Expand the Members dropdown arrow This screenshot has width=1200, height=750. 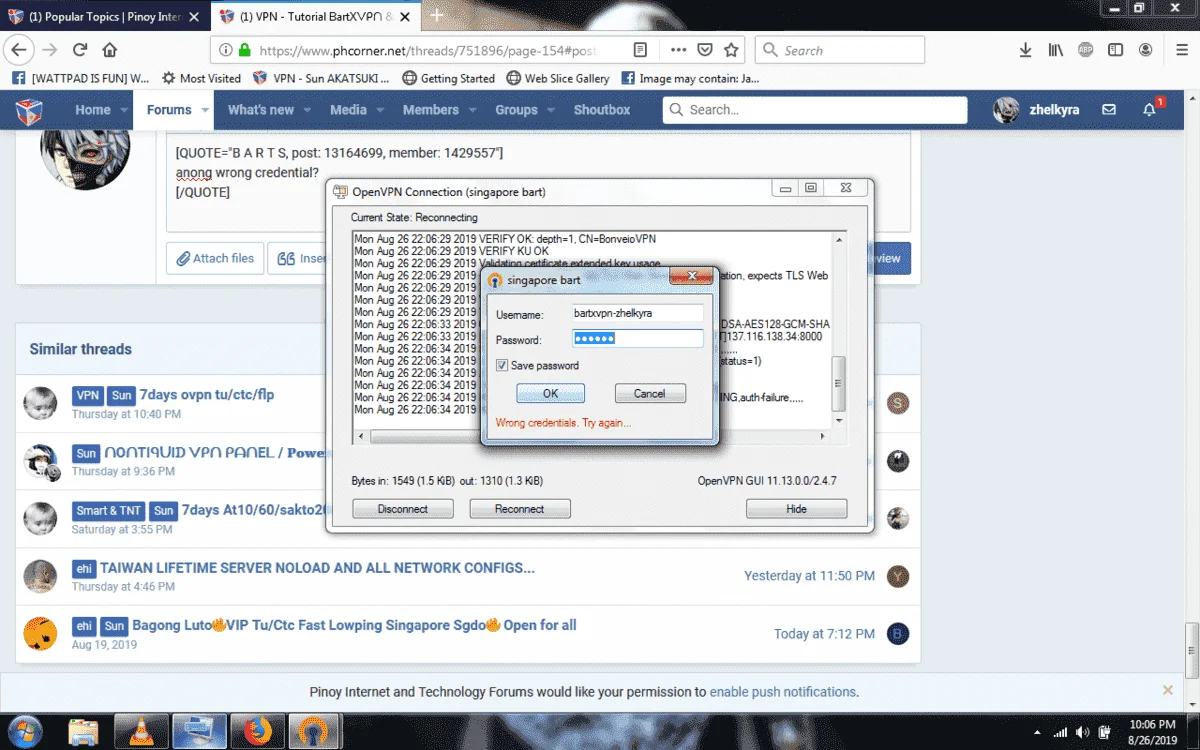(x=472, y=110)
